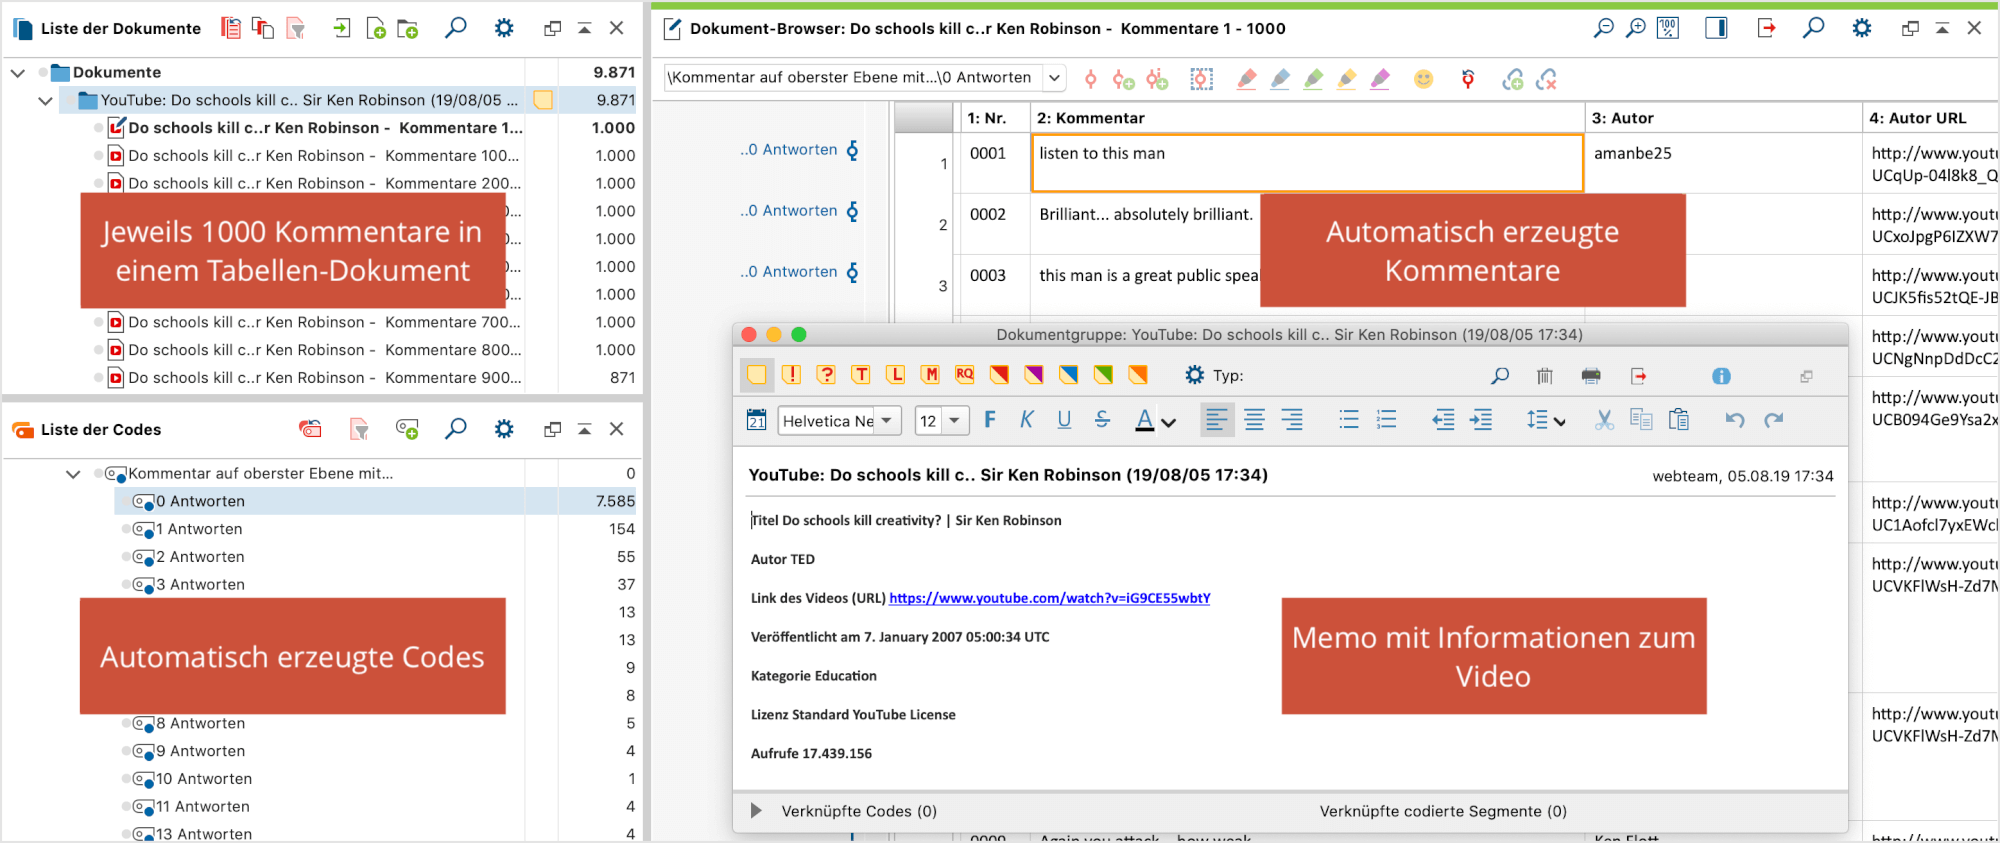Open the code path dropdown '\0 Antworten'
Viewport: 2000px width, 843px height.
(1053, 78)
